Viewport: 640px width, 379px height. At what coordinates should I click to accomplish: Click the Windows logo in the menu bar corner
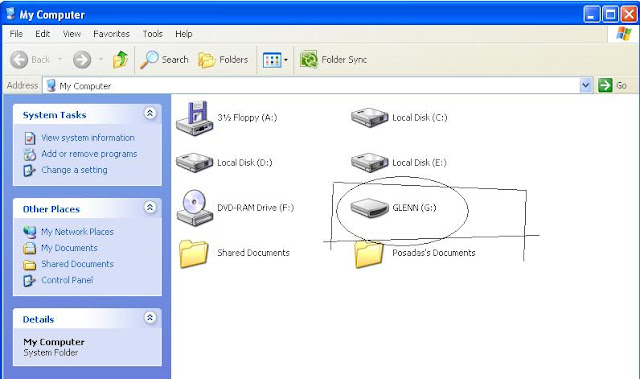click(624, 33)
